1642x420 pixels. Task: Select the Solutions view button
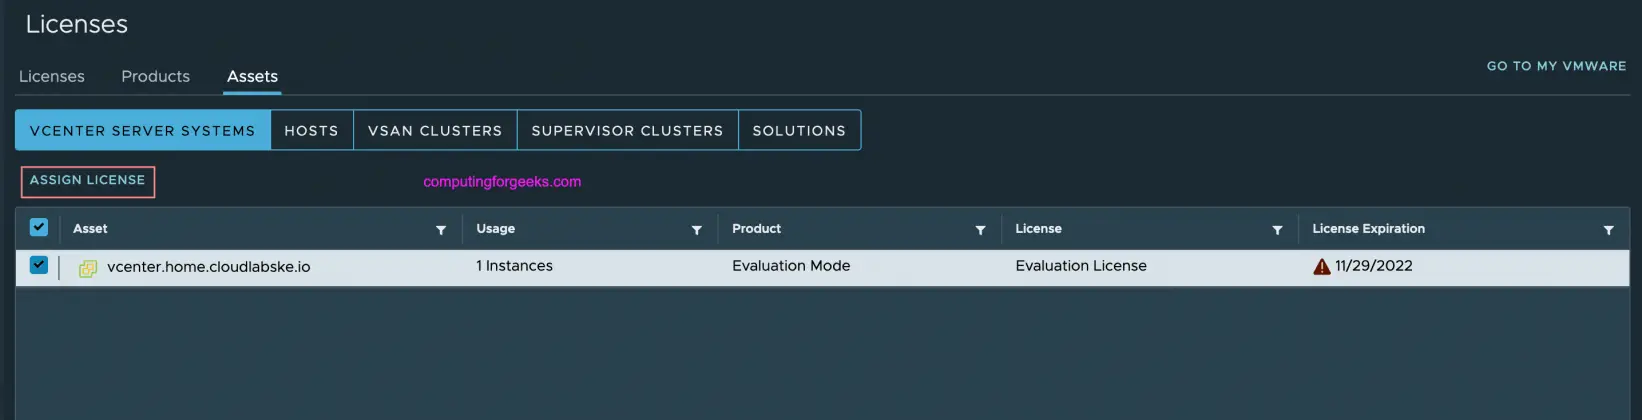coord(799,131)
